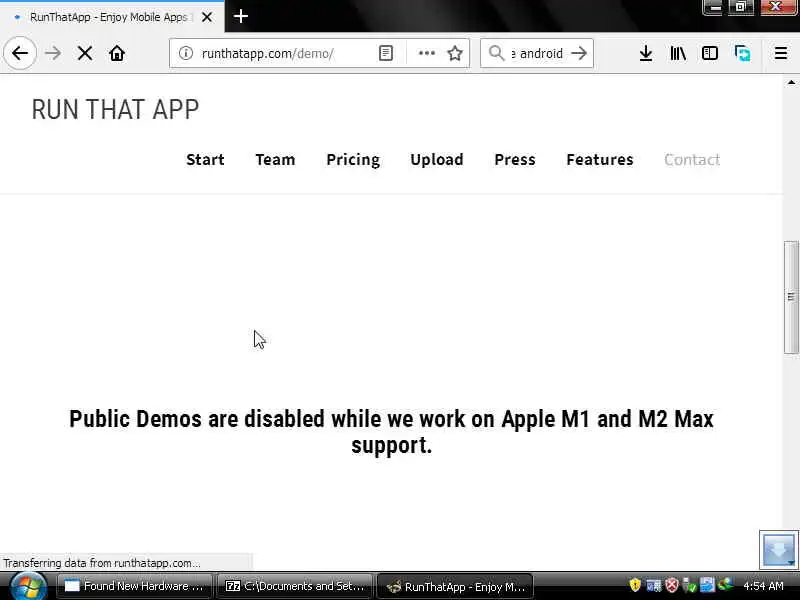
Task: Click the red X alert tray icon
Action: click(671, 585)
